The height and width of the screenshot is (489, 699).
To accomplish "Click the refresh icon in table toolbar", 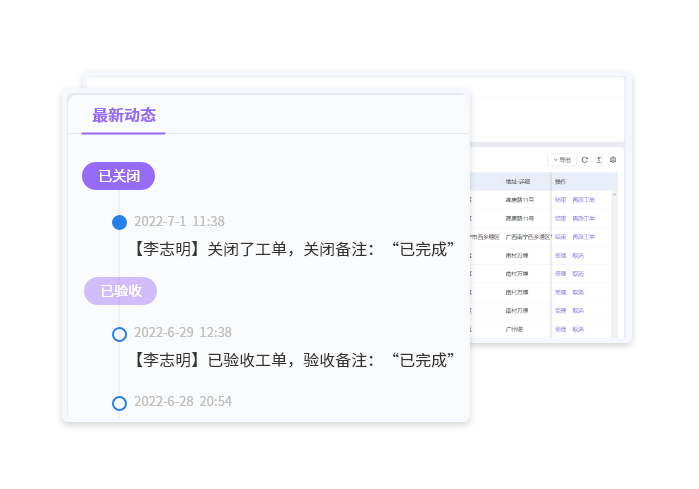I will click(584, 160).
